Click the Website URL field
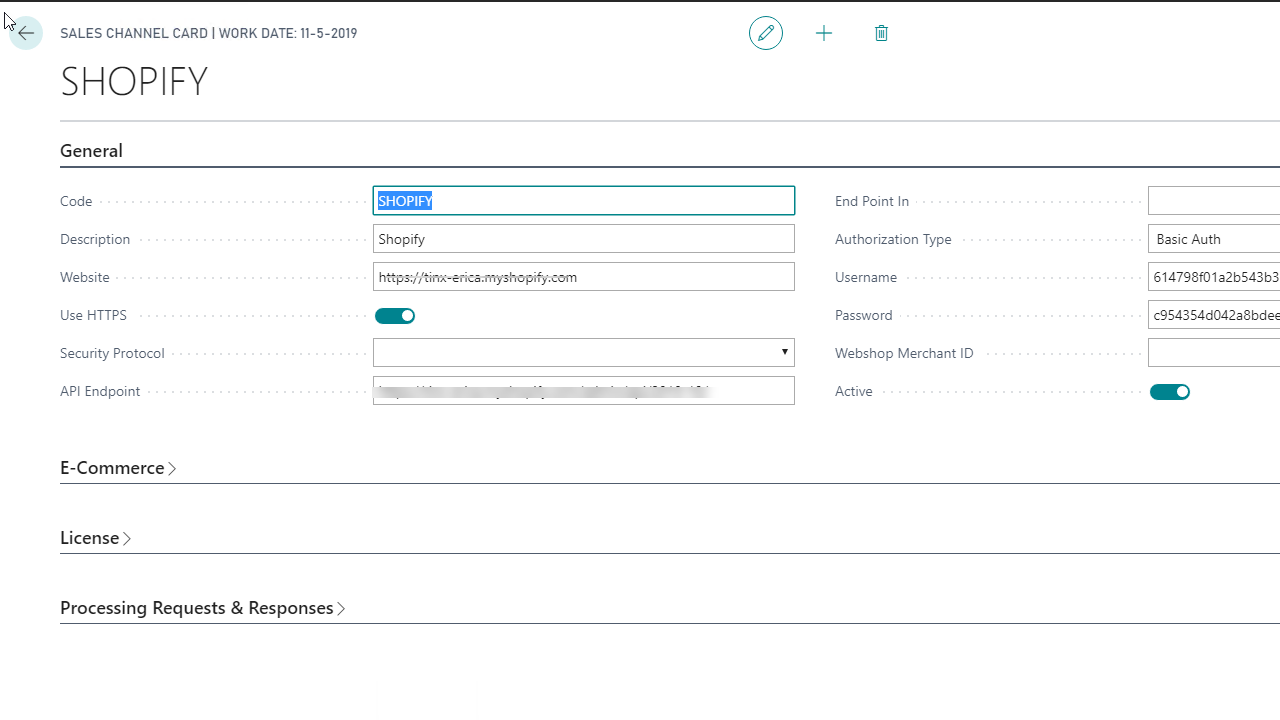Viewport: 1280px width, 720px height. [x=584, y=277]
